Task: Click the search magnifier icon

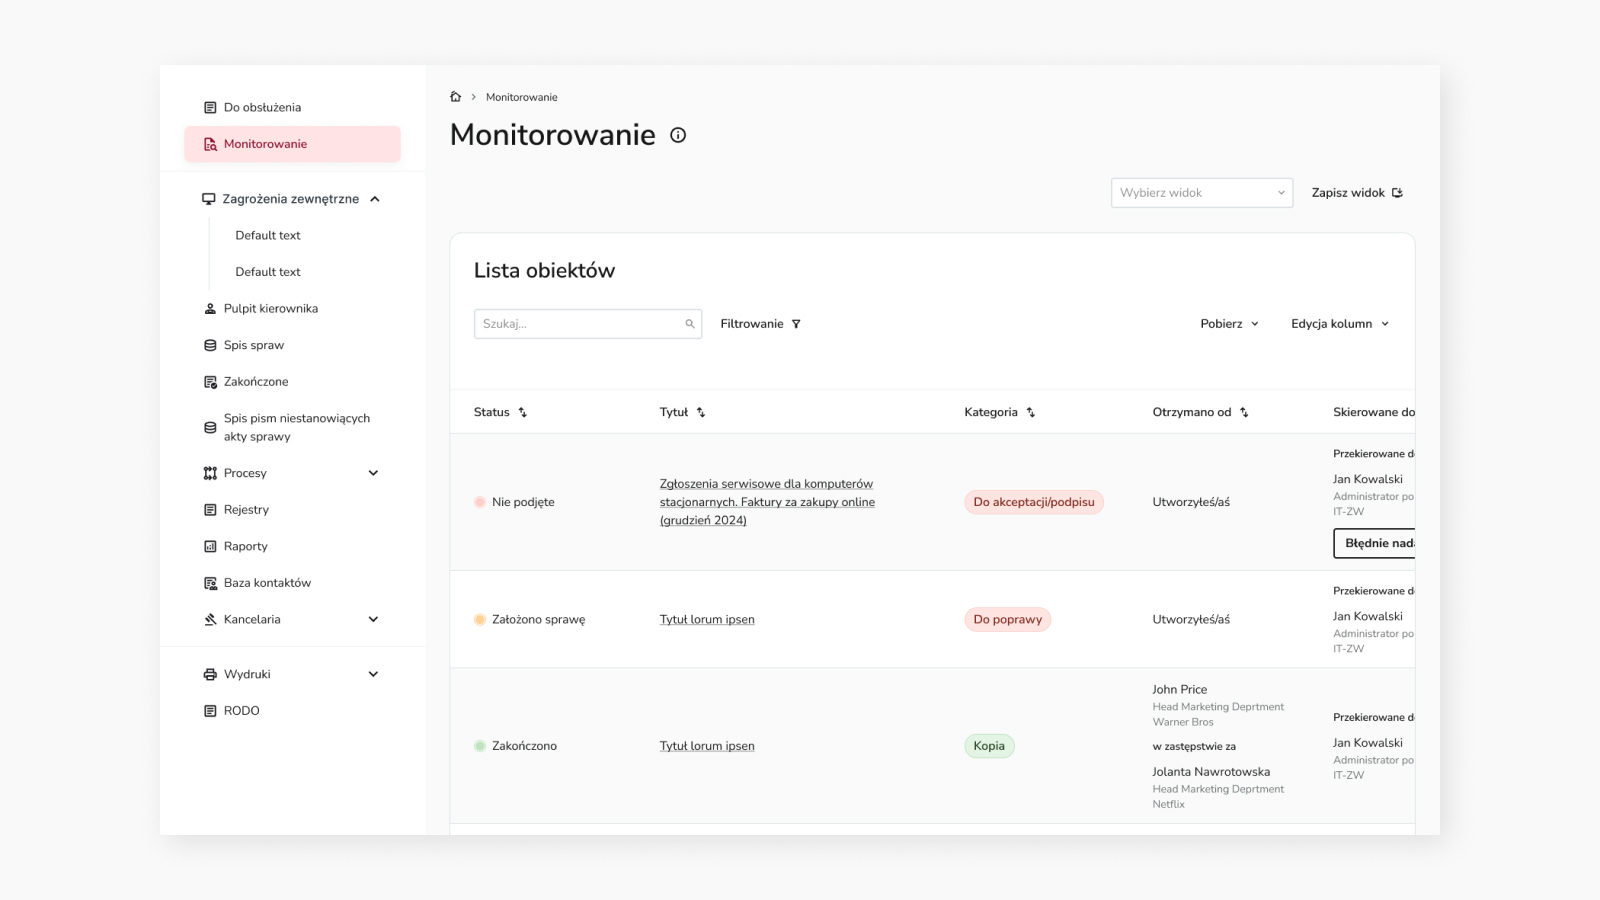Action: 690,324
